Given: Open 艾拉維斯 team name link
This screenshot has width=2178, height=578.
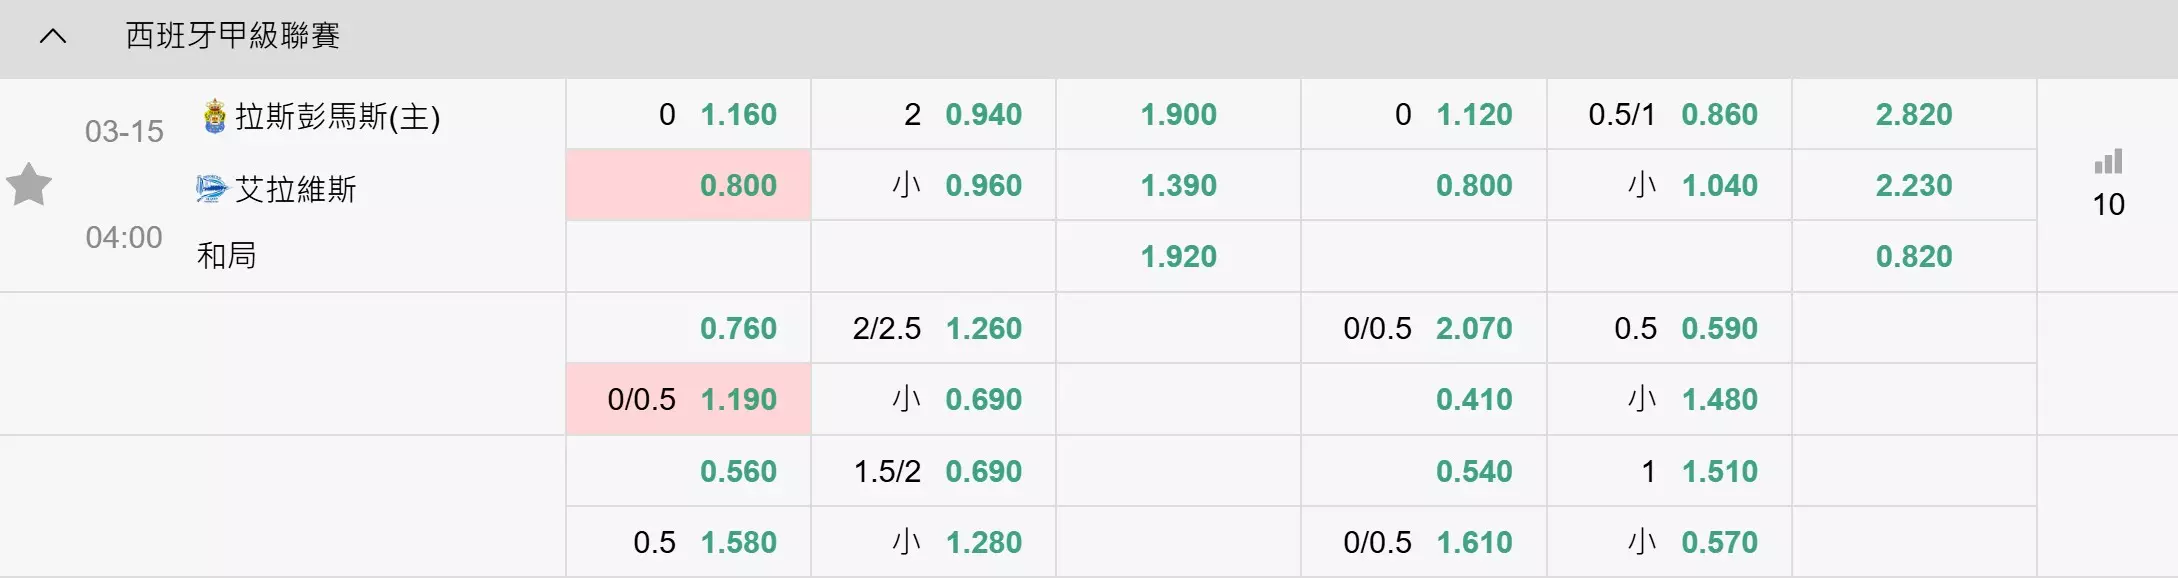Looking at the screenshot, I should [296, 189].
